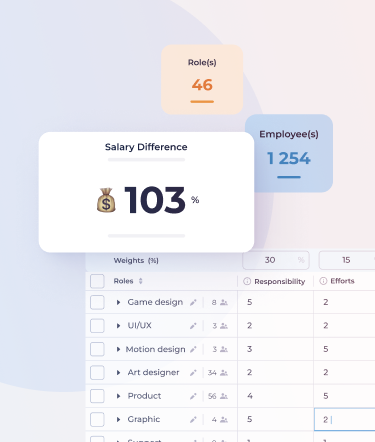Show info for Efforts column

(x=323, y=281)
